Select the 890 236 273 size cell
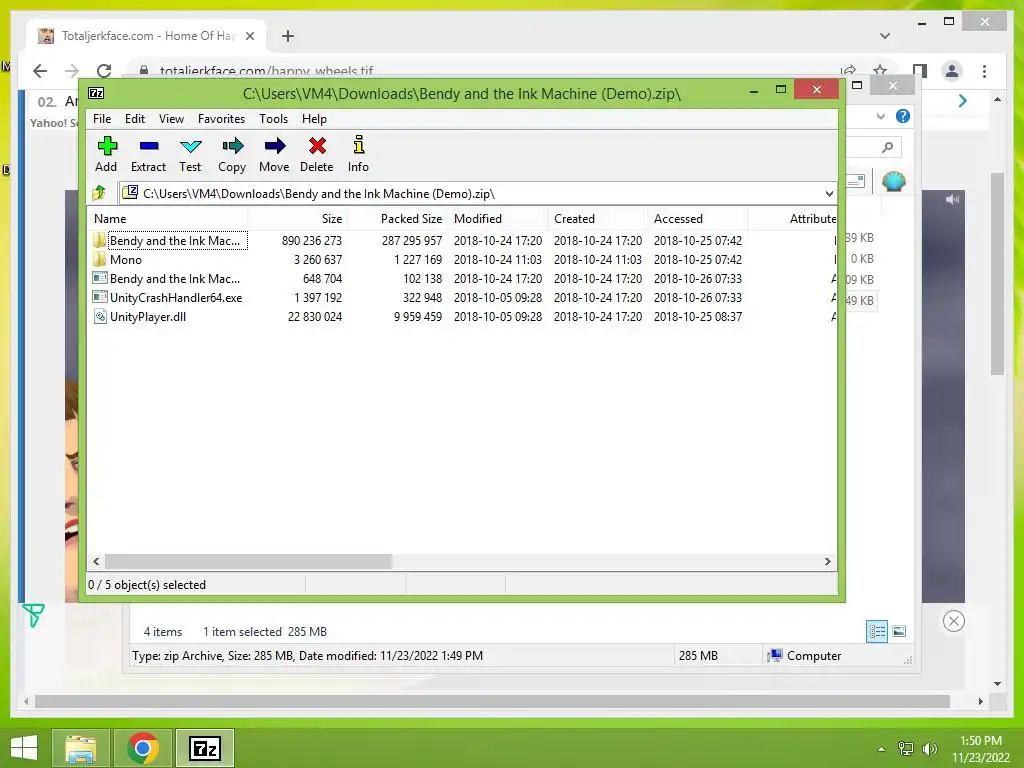The image size is (1024, 768). click(x=312, y=240)
